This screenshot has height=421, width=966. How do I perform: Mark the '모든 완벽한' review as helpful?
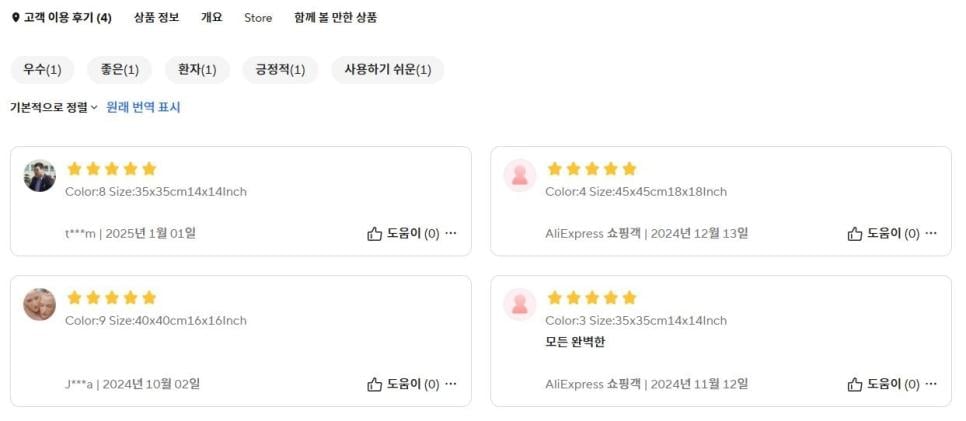[855, 384]
